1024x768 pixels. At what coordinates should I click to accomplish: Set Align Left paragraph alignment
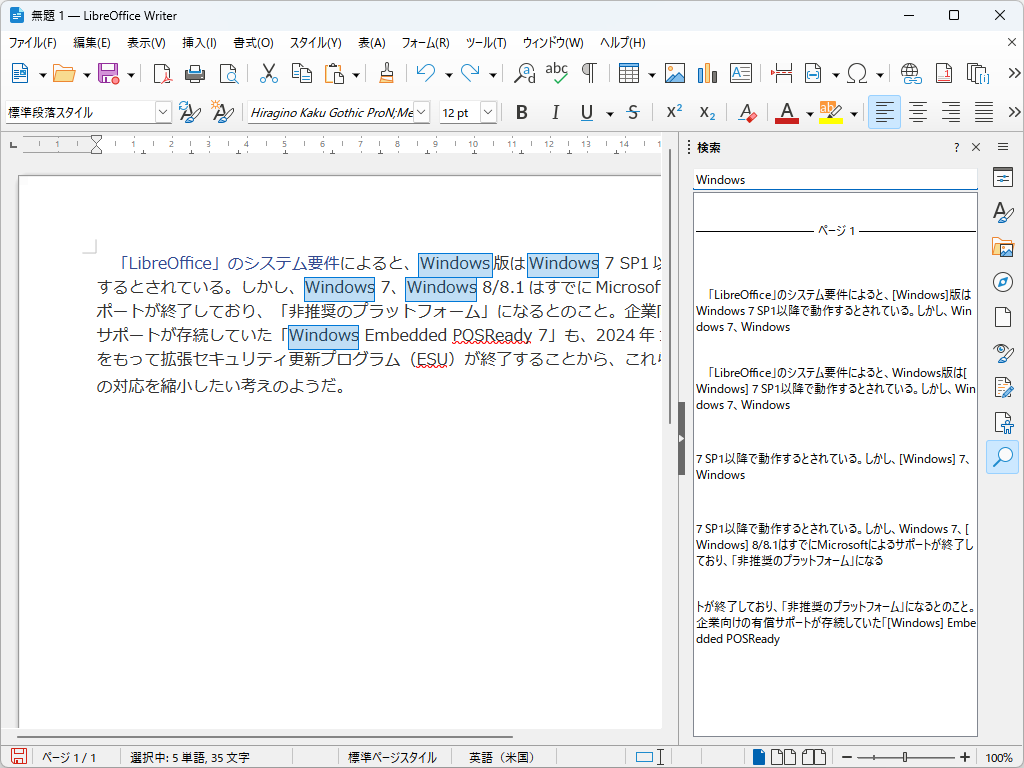tap(884, 112)
